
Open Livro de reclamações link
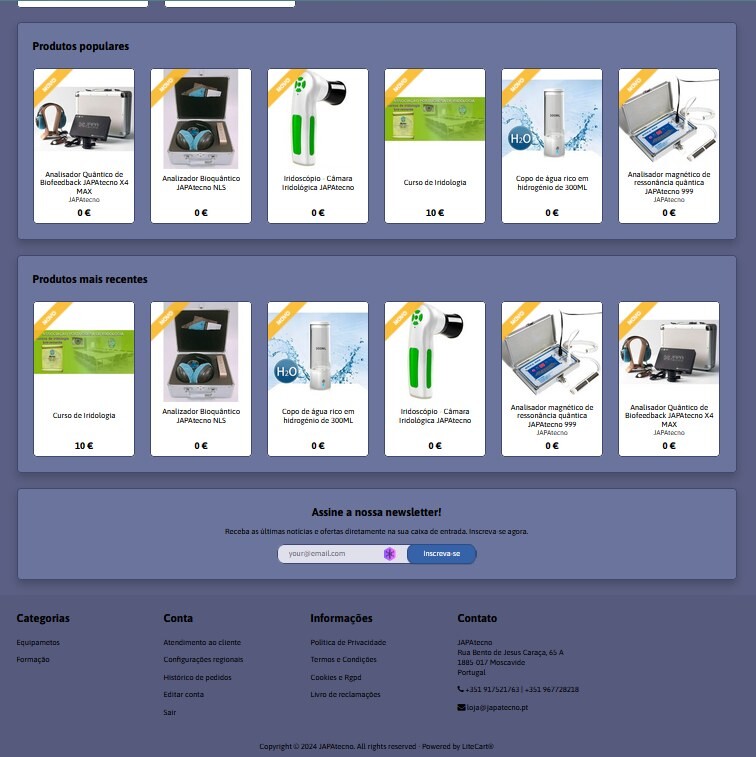(x=345, y=694)
